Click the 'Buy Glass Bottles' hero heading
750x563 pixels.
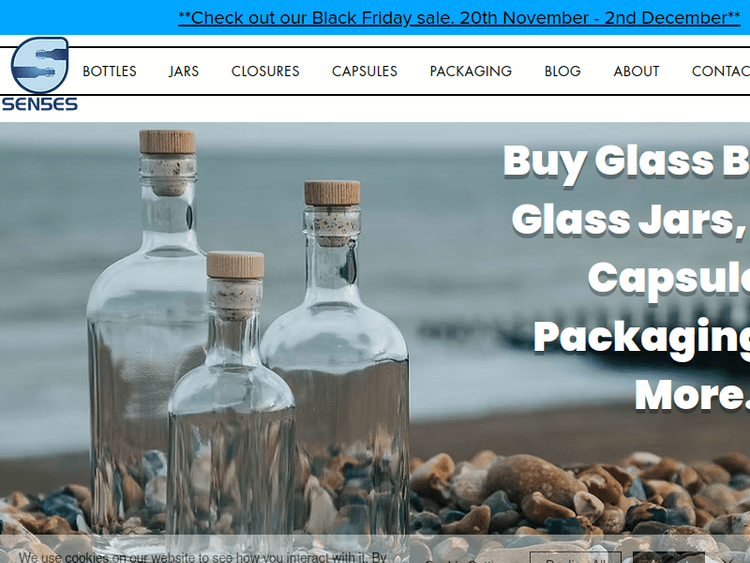click(626, 162)
